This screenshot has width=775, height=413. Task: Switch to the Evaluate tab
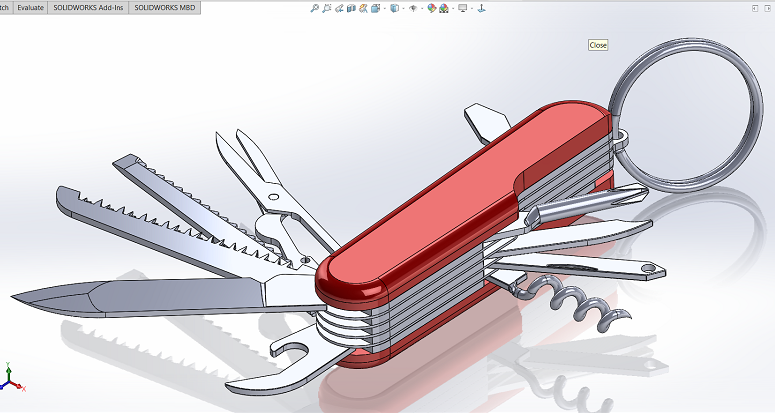(x=30, y=7)
